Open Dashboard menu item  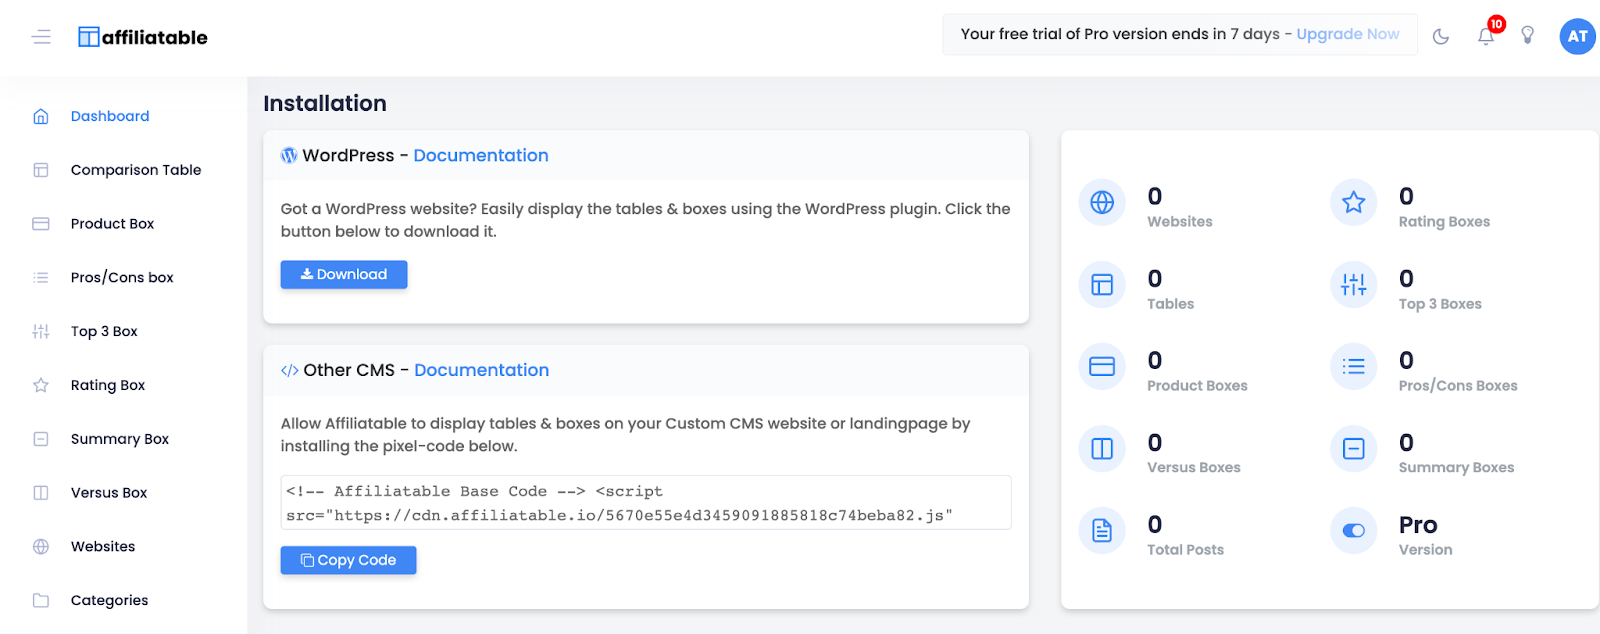[110, 116]
